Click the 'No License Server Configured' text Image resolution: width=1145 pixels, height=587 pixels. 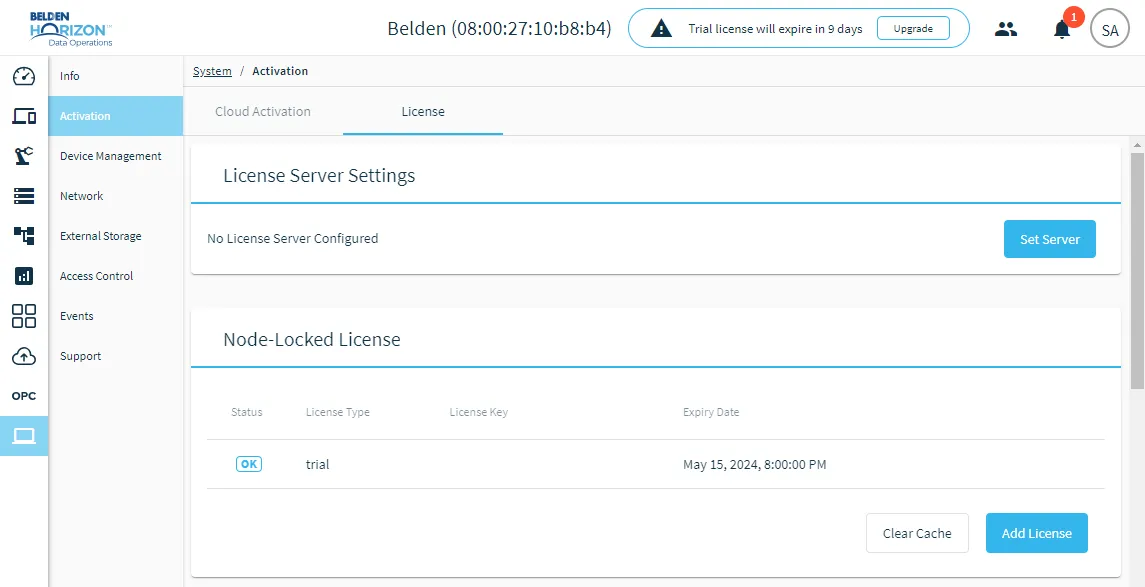tap(293, 238)
